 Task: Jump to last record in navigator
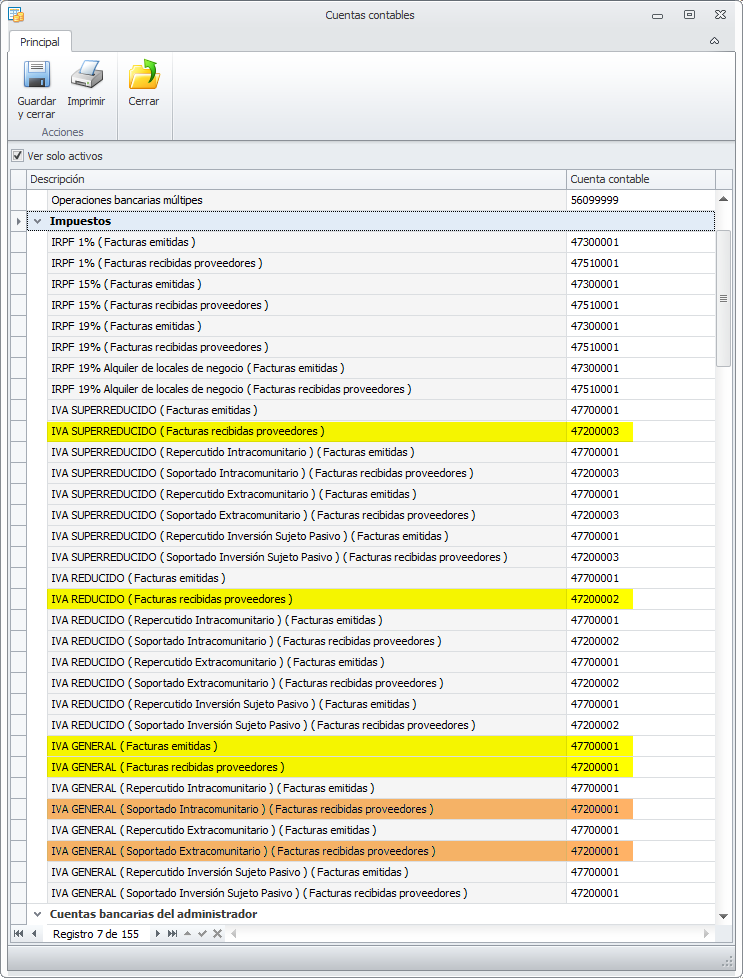pos(172,933)
